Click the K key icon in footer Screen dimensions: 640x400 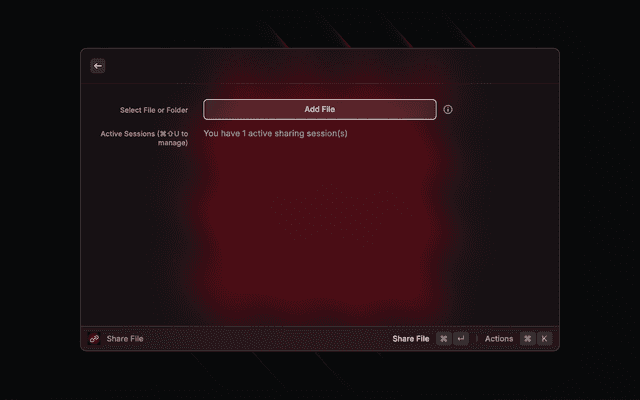[x=544, y=338]
